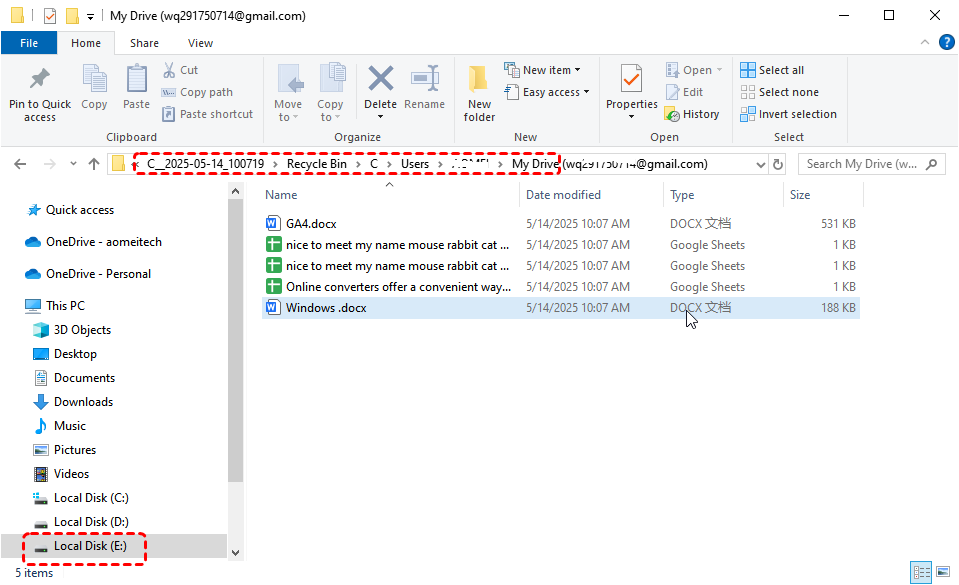The image size is (959, 585).
Task: Open the Copy to command
Action: point(330,92)
